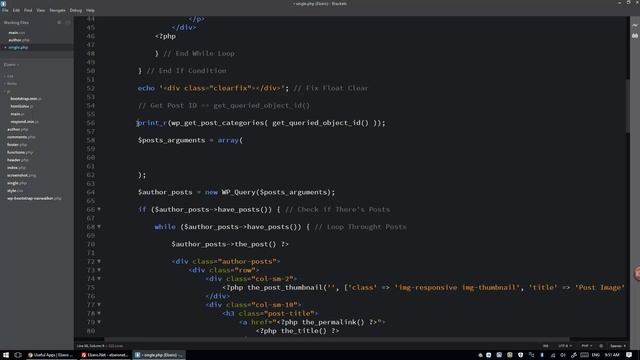Viewport: 640px width, 360px height.
Task: Open screenshot.png in project tree
Action: [22, 176]
